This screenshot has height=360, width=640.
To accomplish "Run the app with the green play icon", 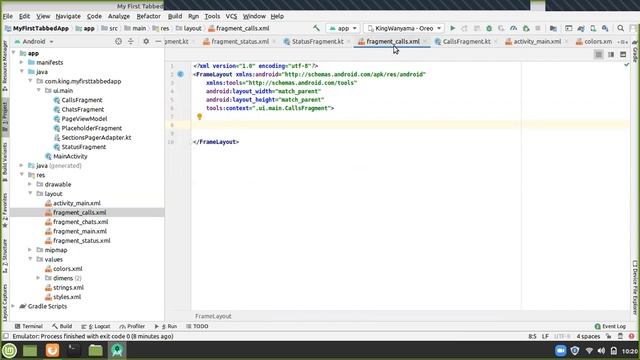I will coord(452,28).
